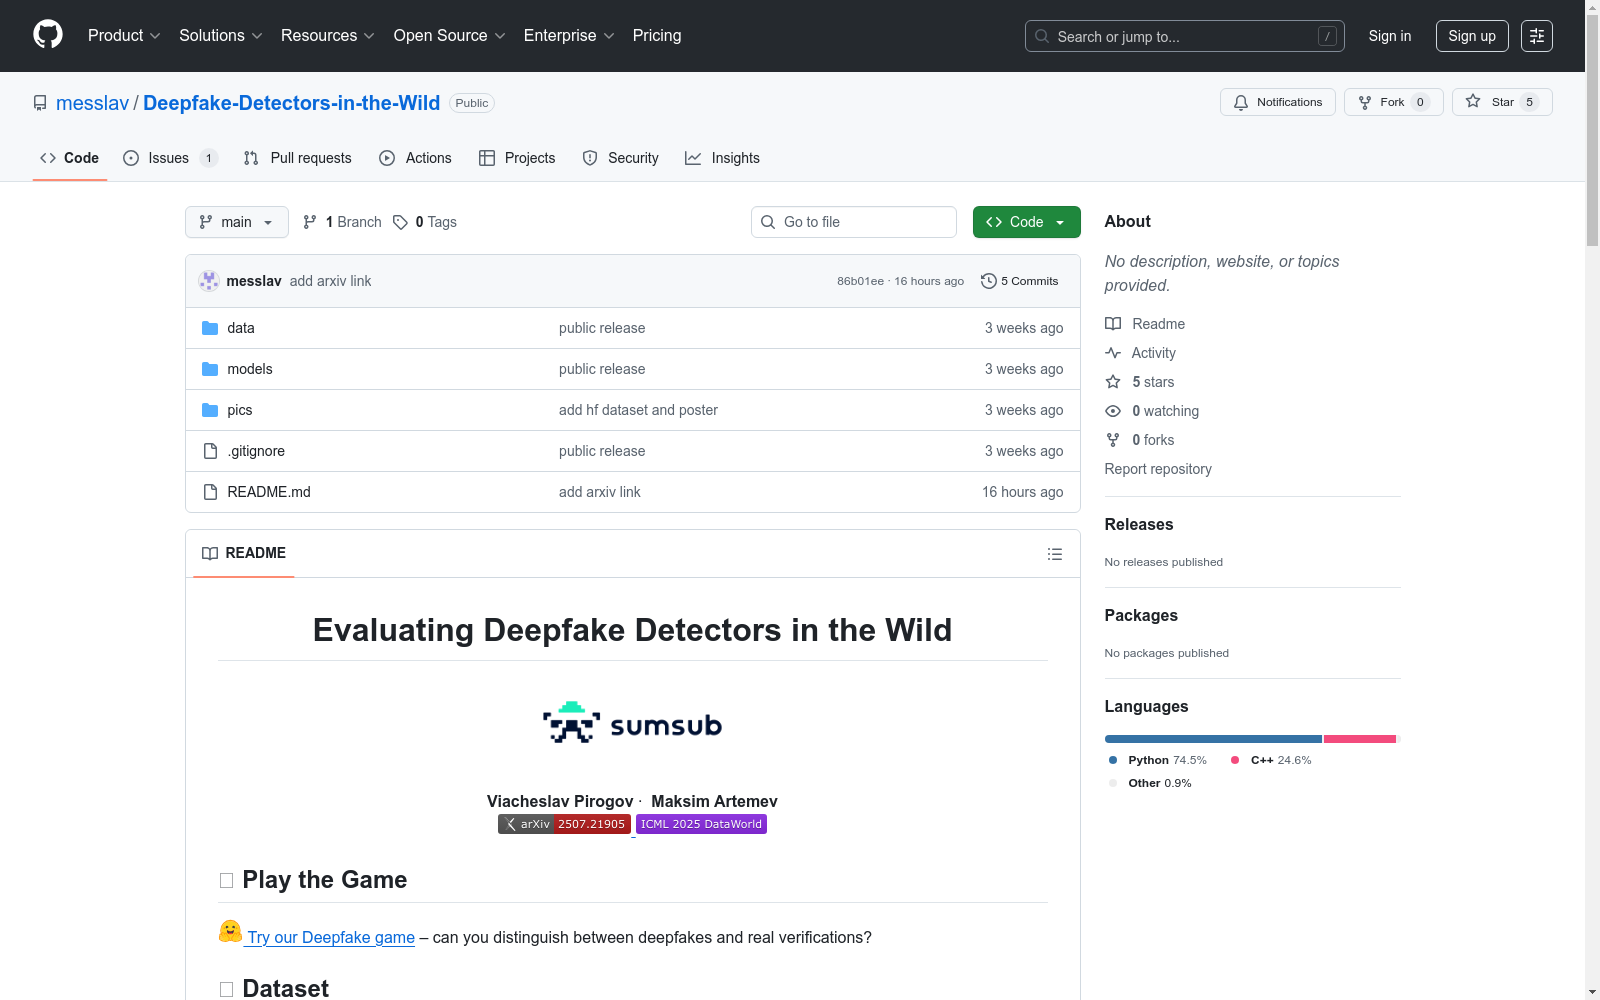This screenshot has width=1600, height=1000.
Task: Click the Tags icon
Action: click(x=400, y=222)
